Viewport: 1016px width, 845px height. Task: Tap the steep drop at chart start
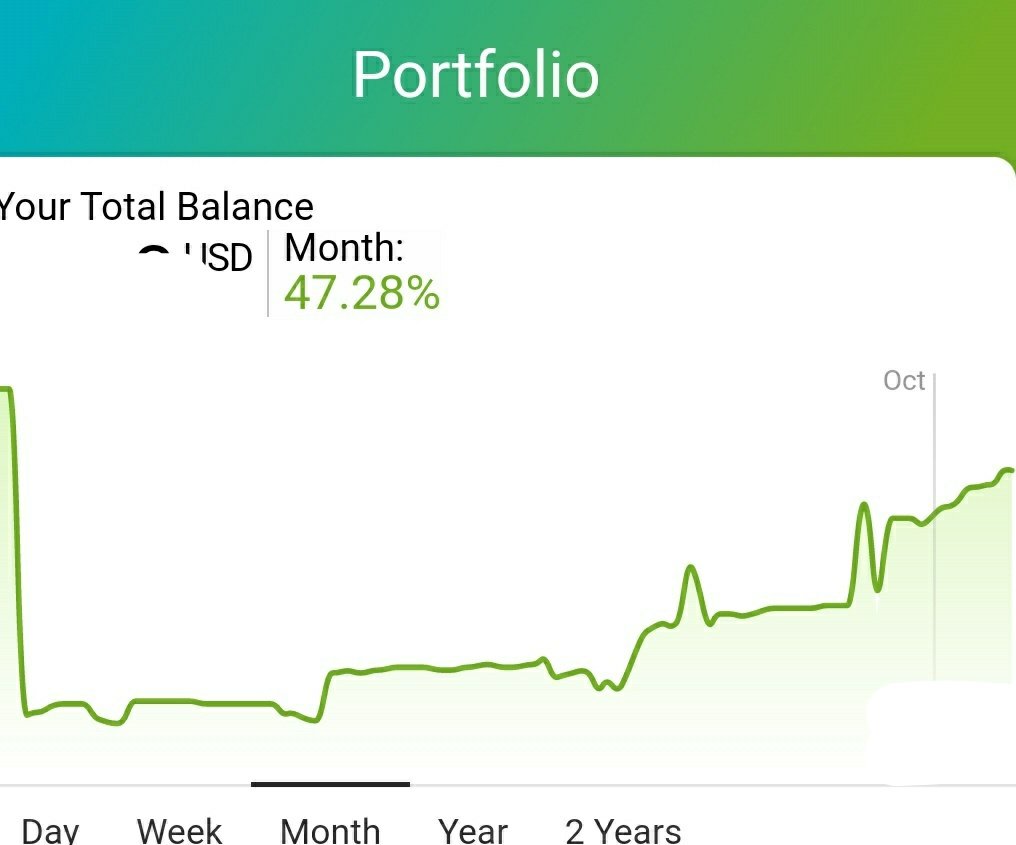pos(17,551)
